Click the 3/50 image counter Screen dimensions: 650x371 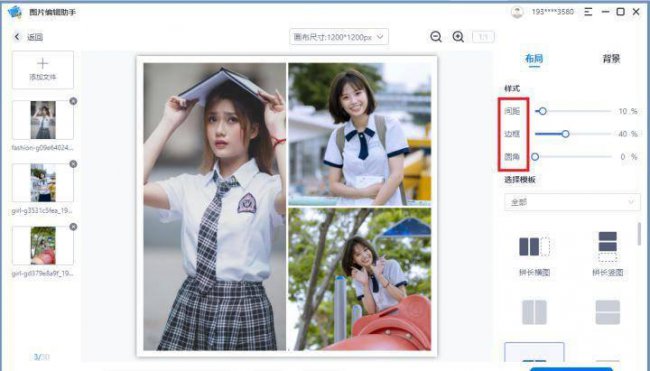pos(41,356)
